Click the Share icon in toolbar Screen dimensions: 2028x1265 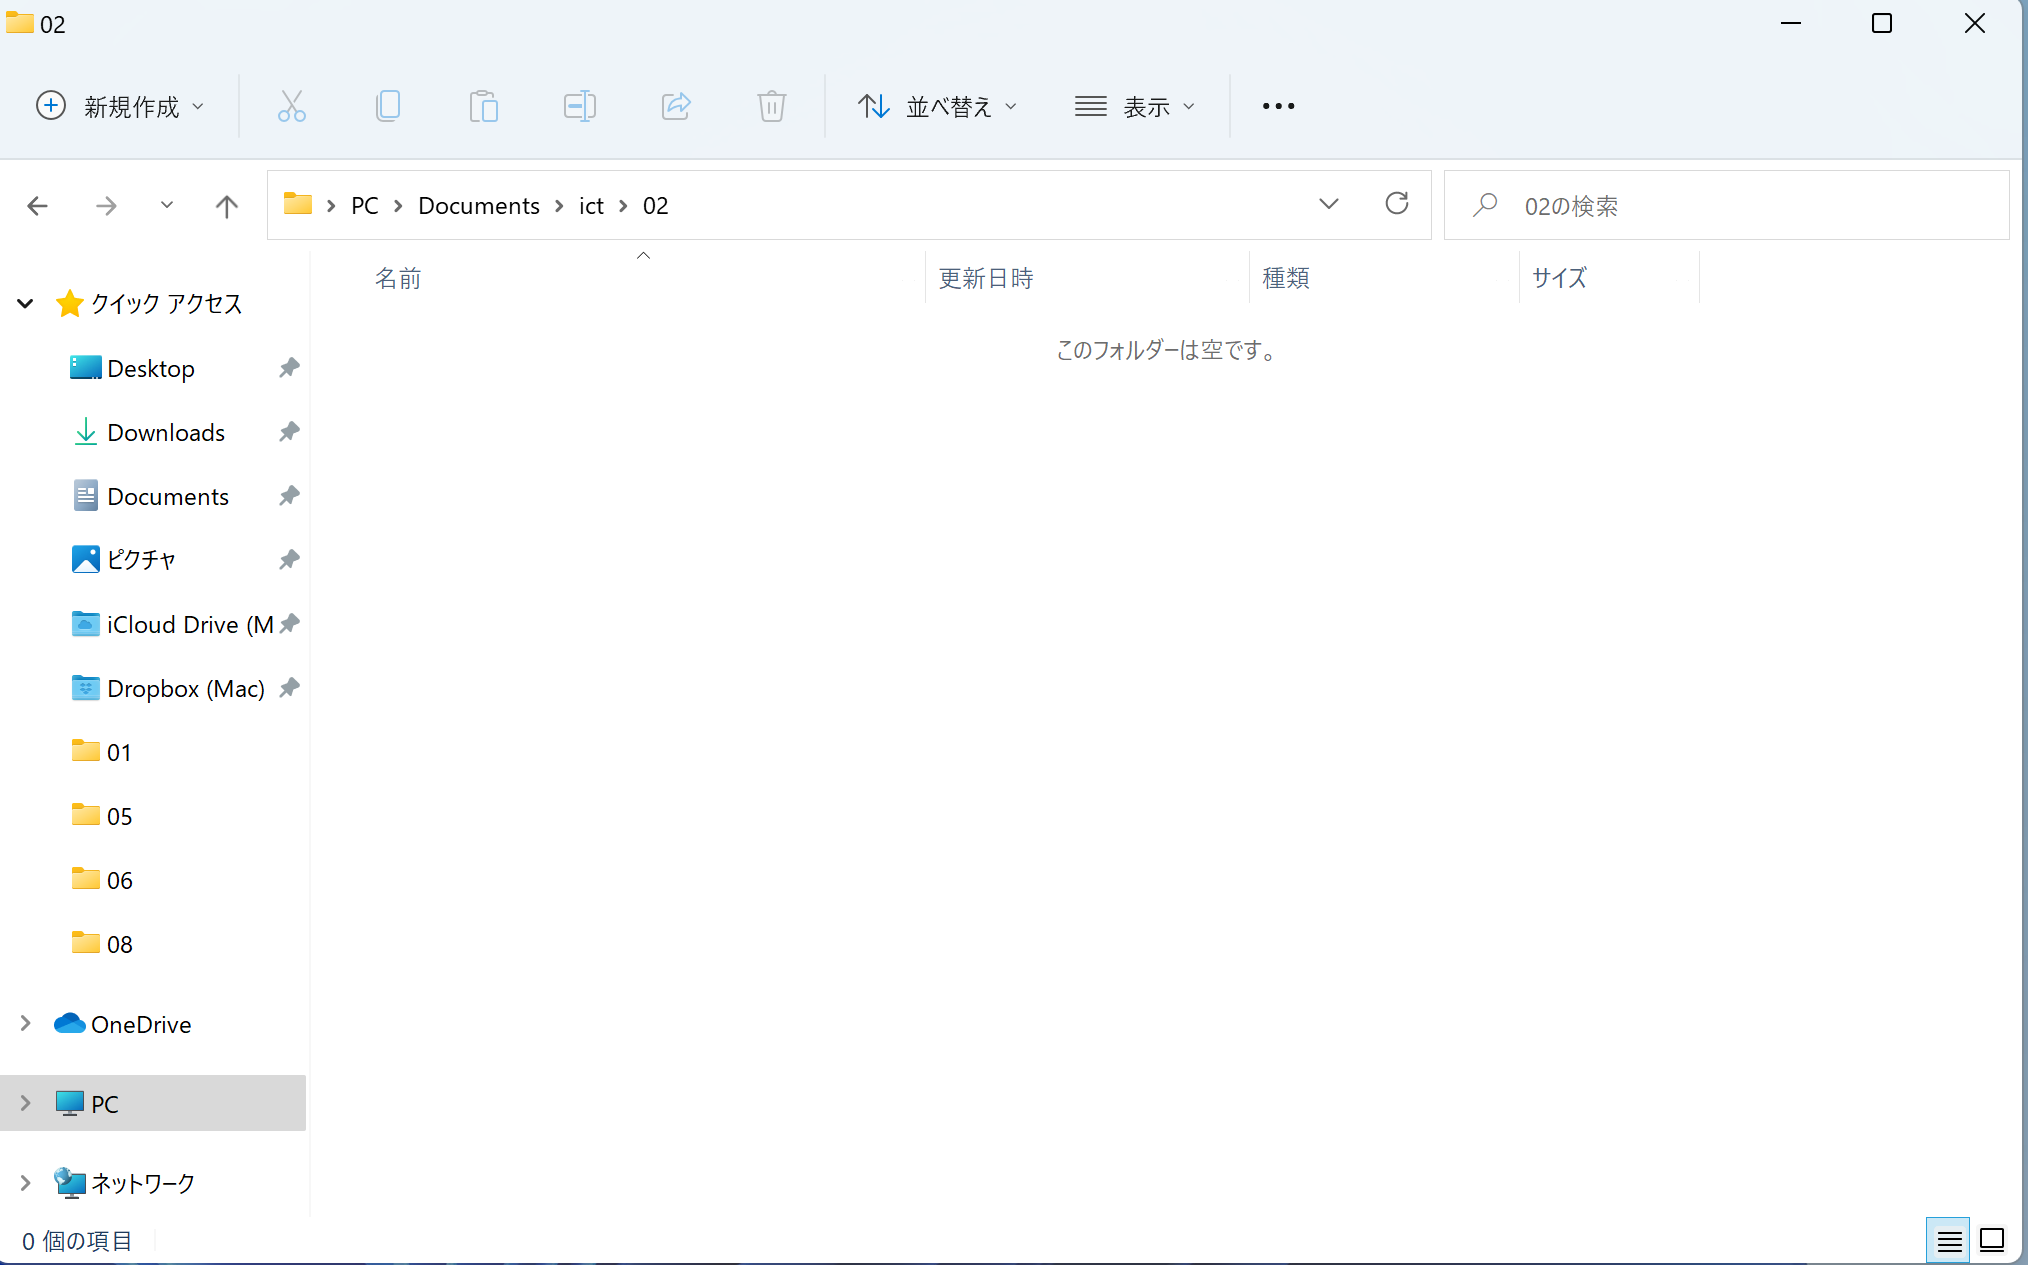click(x=676, y=106)
